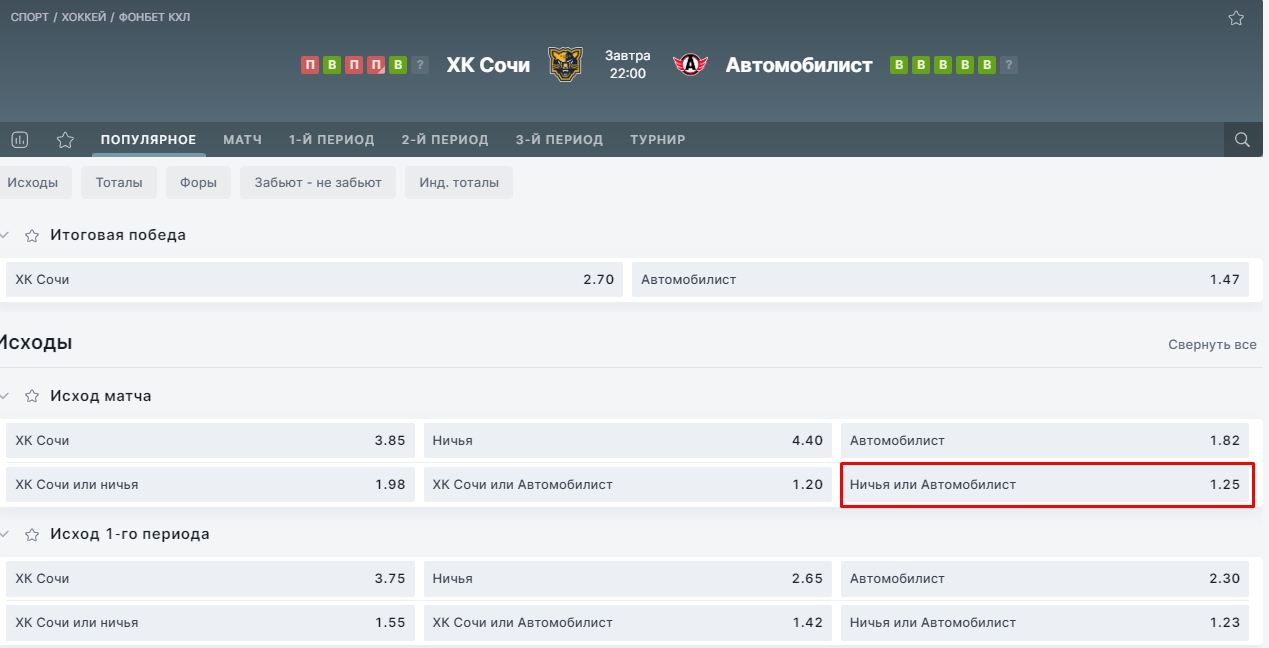Open the search magnifier icon
The width and height of the screenshot is (1269, 648).
click(x=1242, y=140)
